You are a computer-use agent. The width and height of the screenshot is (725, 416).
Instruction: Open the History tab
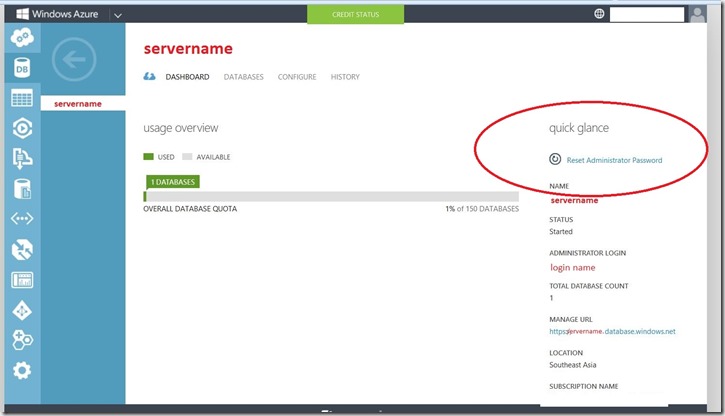pos(345,77)
